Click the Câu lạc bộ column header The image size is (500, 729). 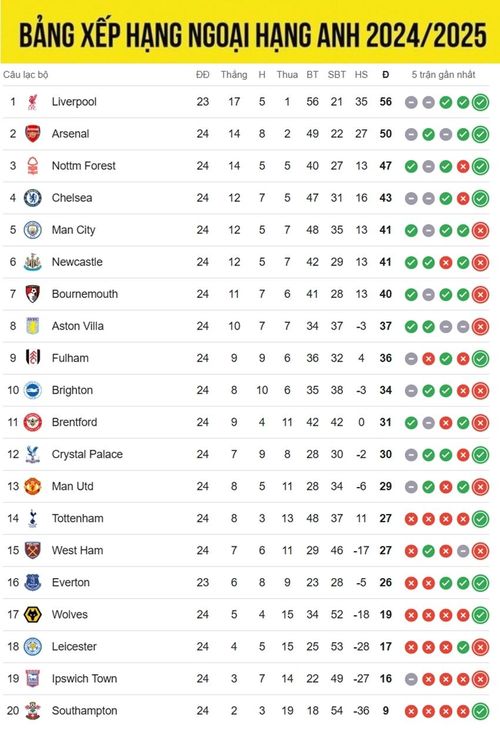(x=26, y=75)
